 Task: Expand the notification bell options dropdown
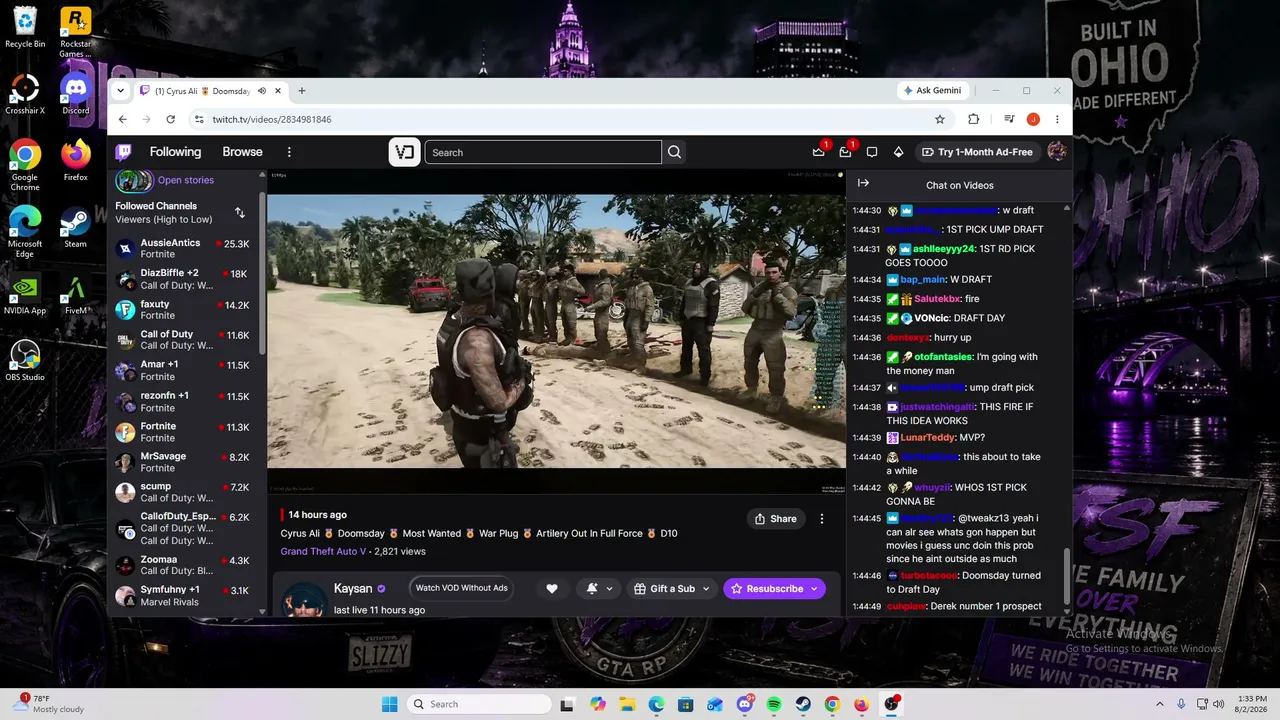point(609,589)
